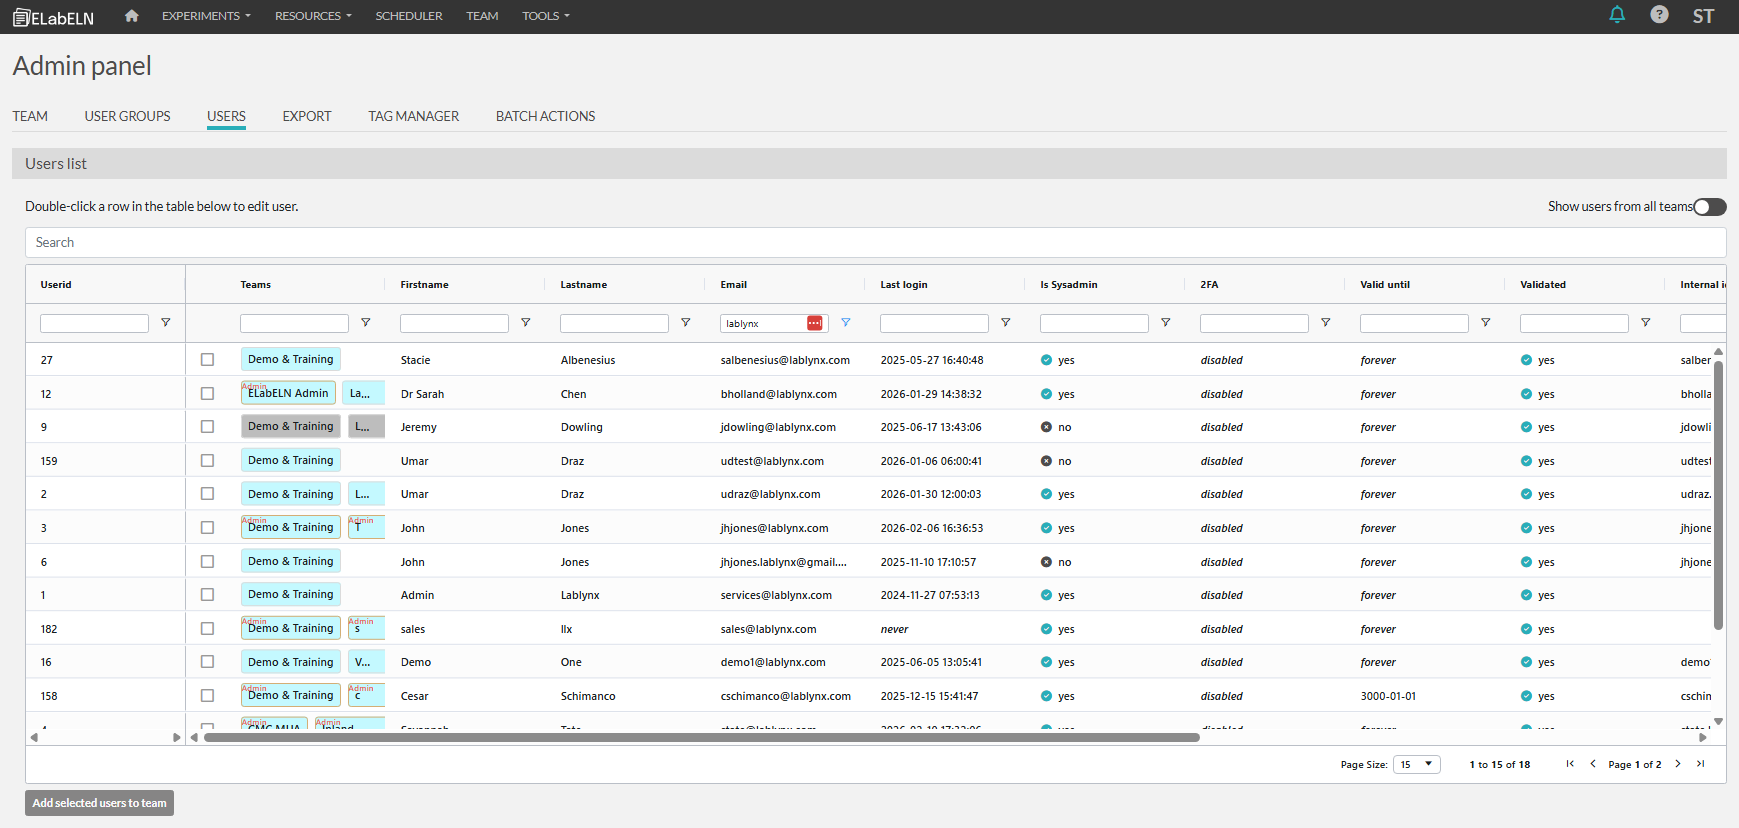Screen dimensions: 1739x828
Task: Open the notifications bell
Action: click(x=1616, y=15)
